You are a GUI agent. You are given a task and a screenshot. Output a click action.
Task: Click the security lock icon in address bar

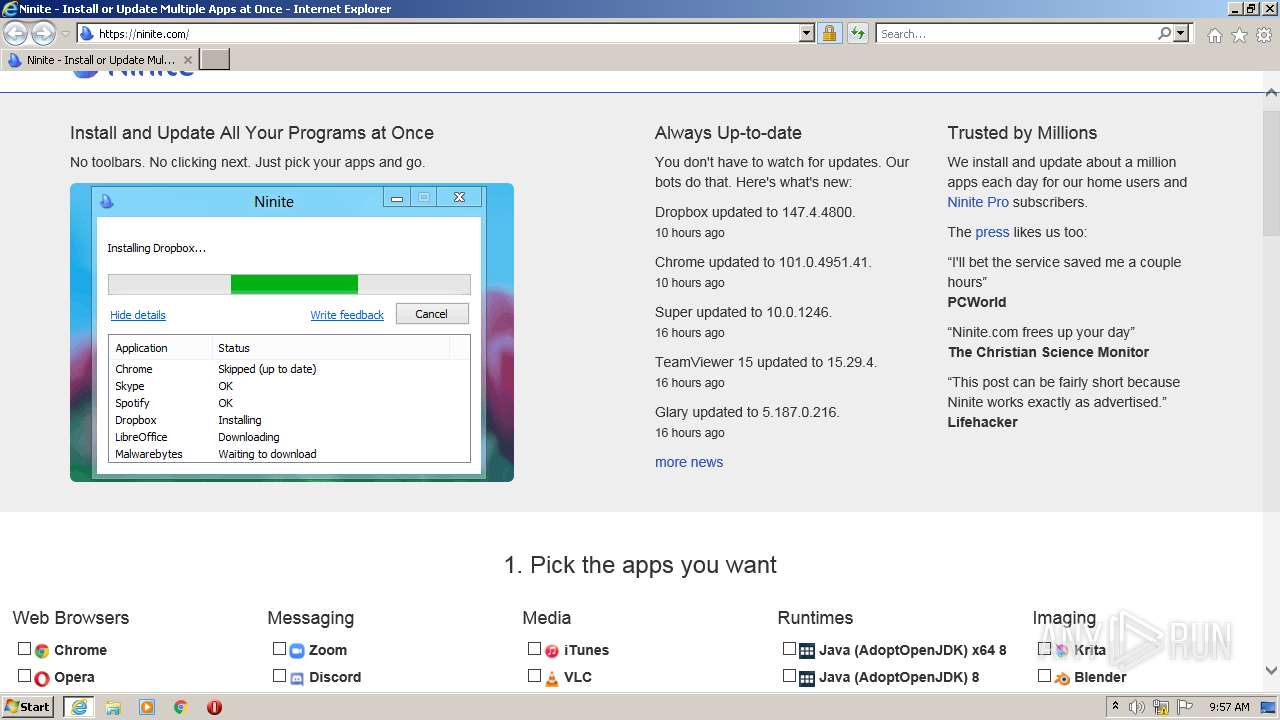pos(829,33)
